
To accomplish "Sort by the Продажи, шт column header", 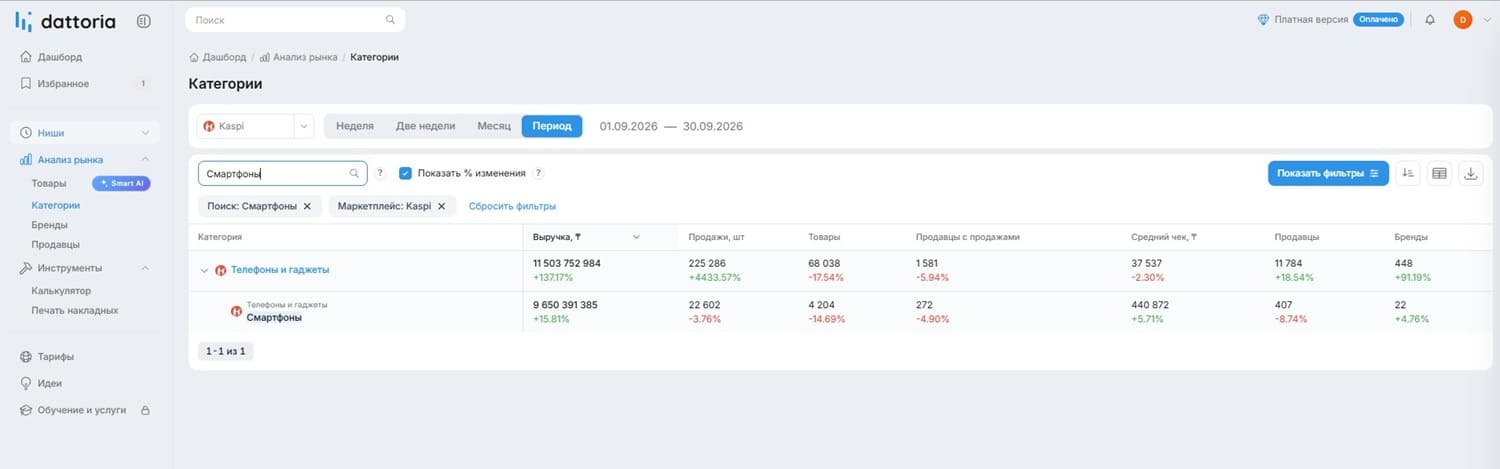I will coord(716,237).
